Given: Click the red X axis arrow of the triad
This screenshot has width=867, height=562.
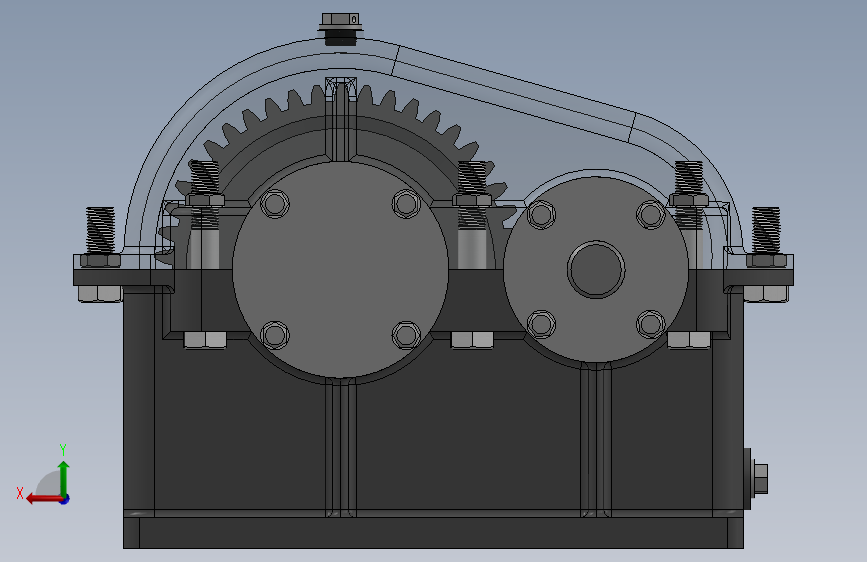Looking at the screenshot, I should point(43,499).
